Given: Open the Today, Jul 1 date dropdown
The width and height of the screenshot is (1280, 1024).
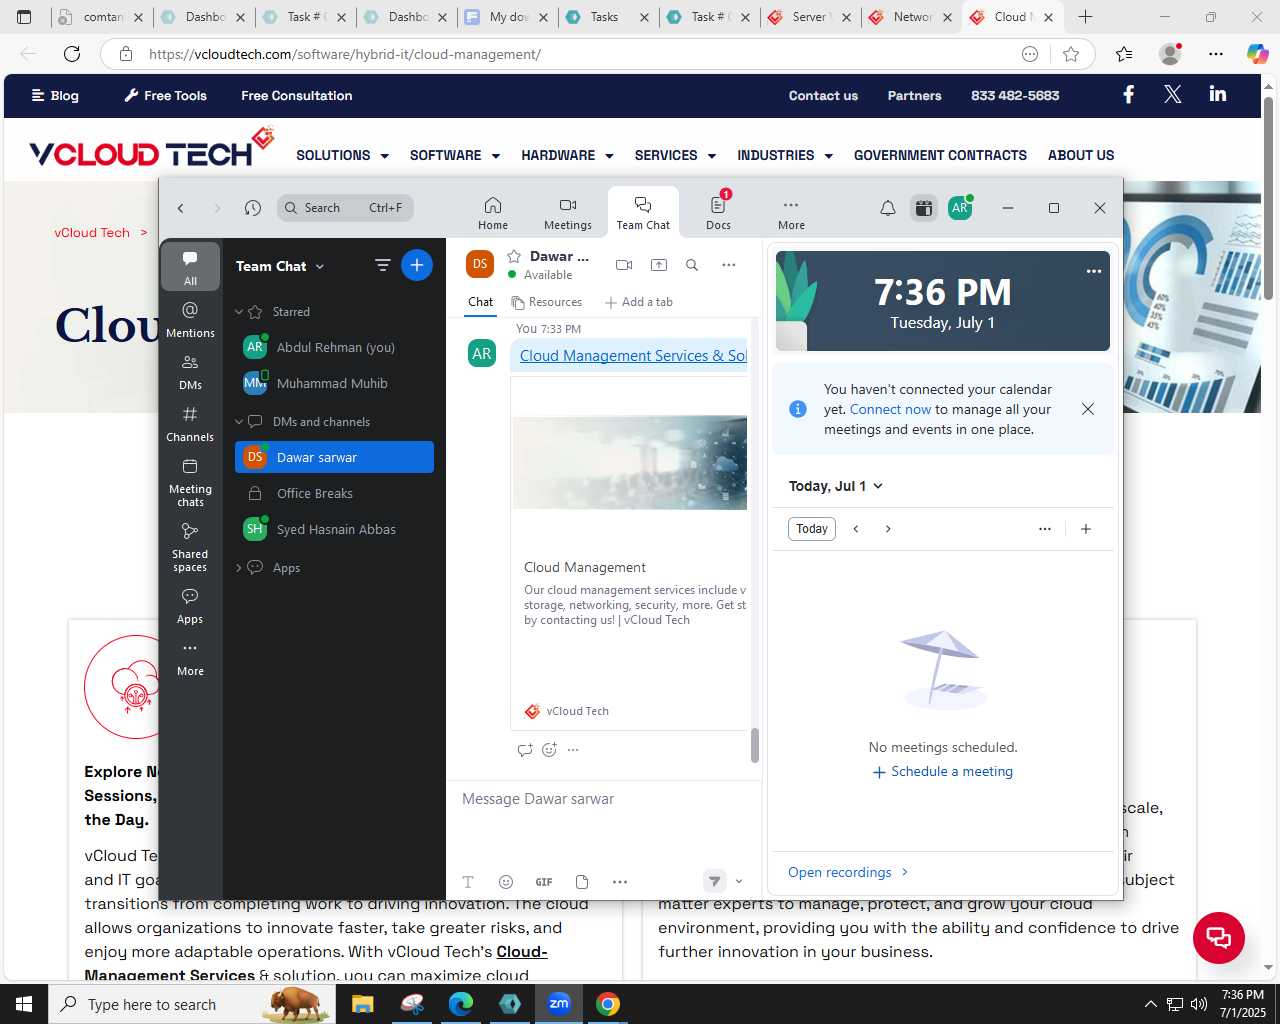Looking at the screenshot, I should (836, 486).
